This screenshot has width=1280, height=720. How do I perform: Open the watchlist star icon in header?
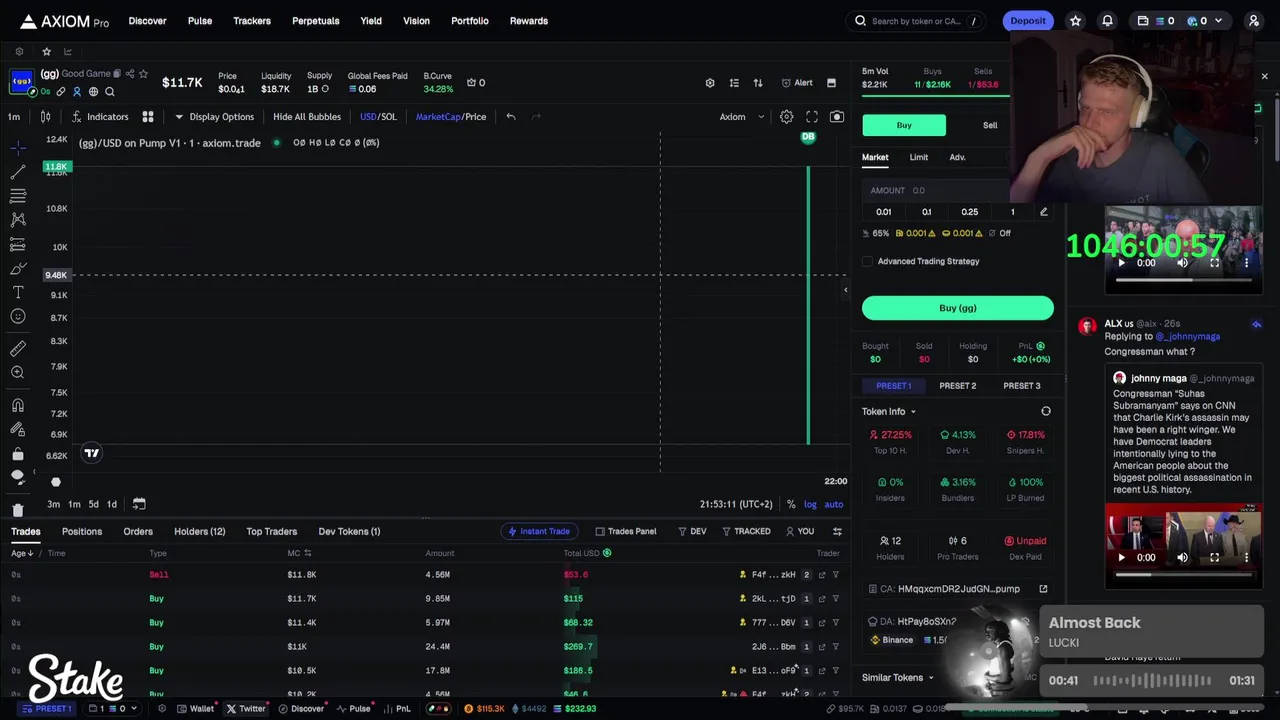click(x=1076, y=21)
